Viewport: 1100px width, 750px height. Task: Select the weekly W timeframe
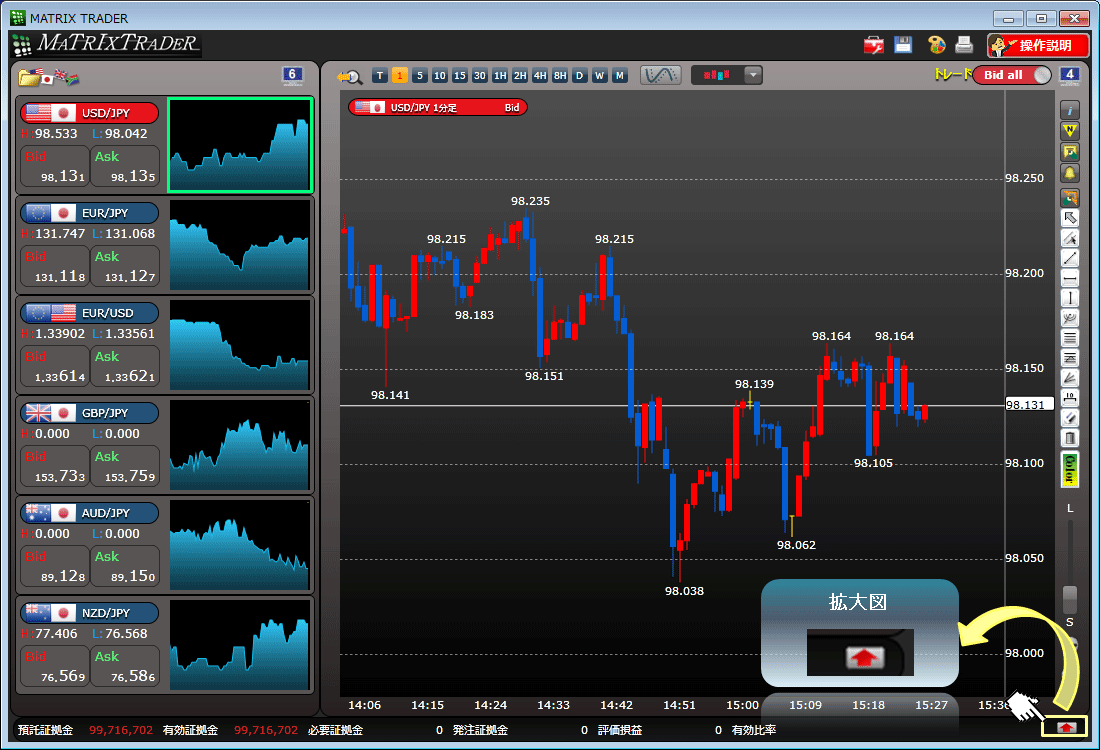(600, 76)
